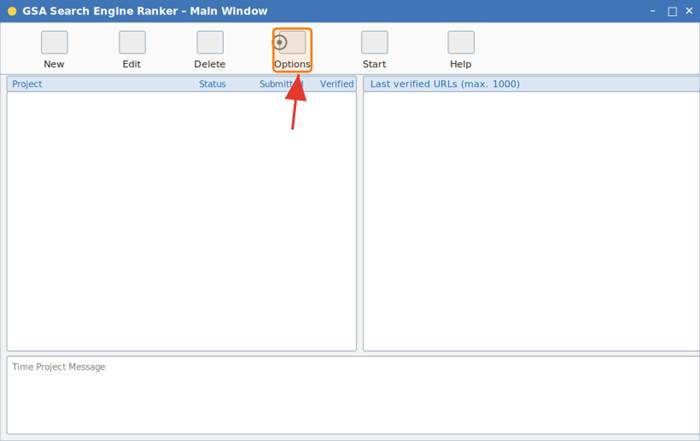
Task: Click the Last verified URLs list panel
Action: pos(531,221)
